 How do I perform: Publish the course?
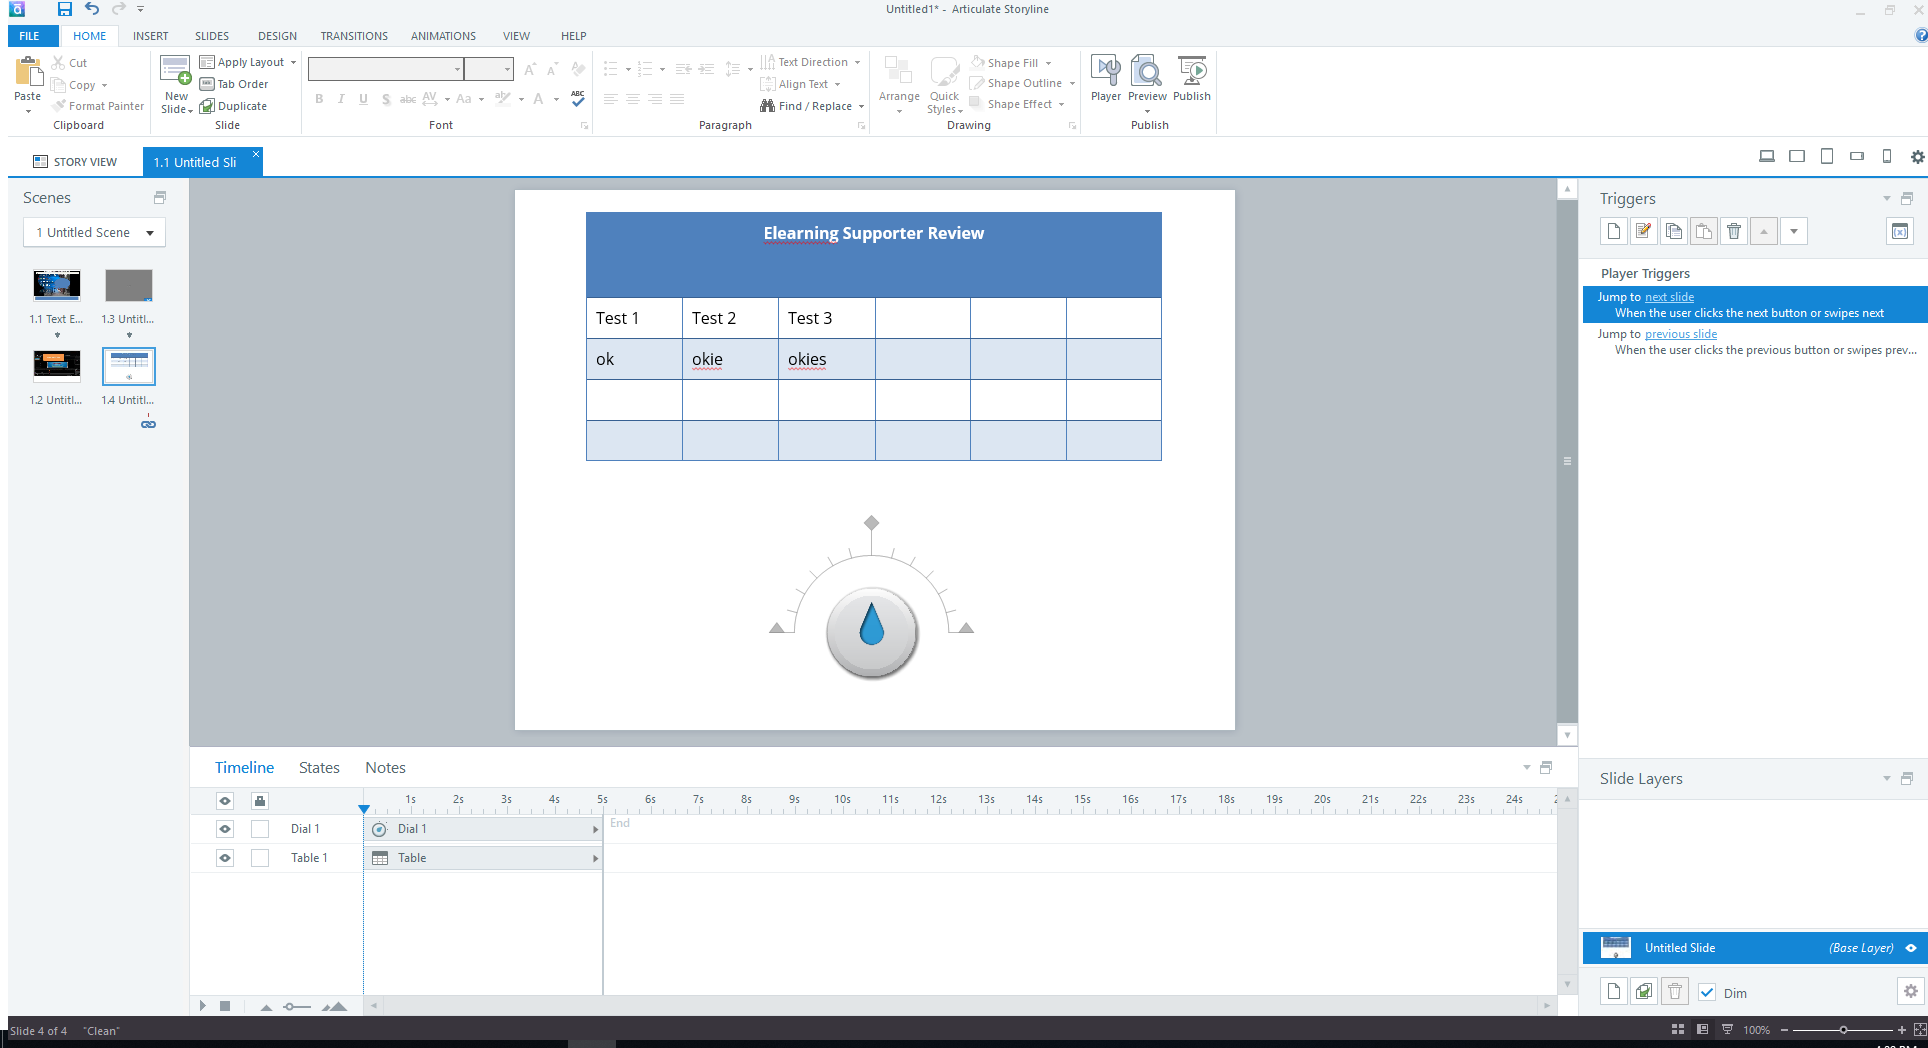(1192, 80)
